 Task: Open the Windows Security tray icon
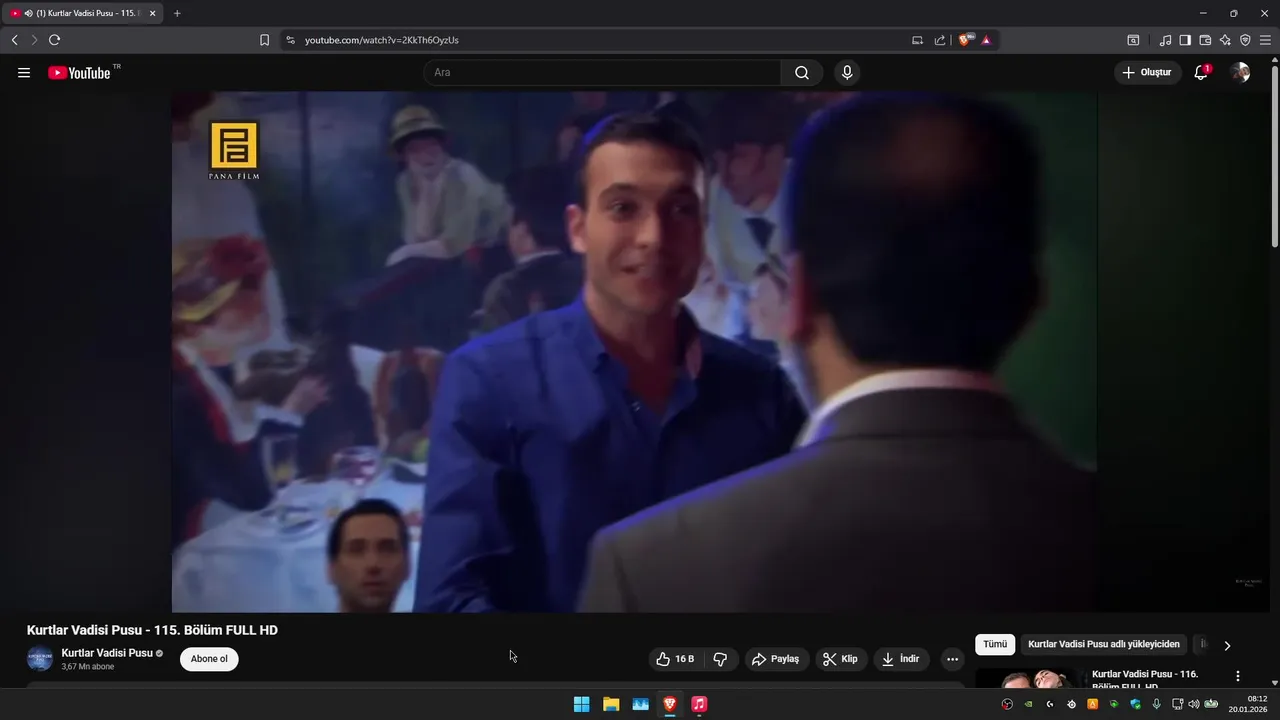click(x=1135, y=704)
